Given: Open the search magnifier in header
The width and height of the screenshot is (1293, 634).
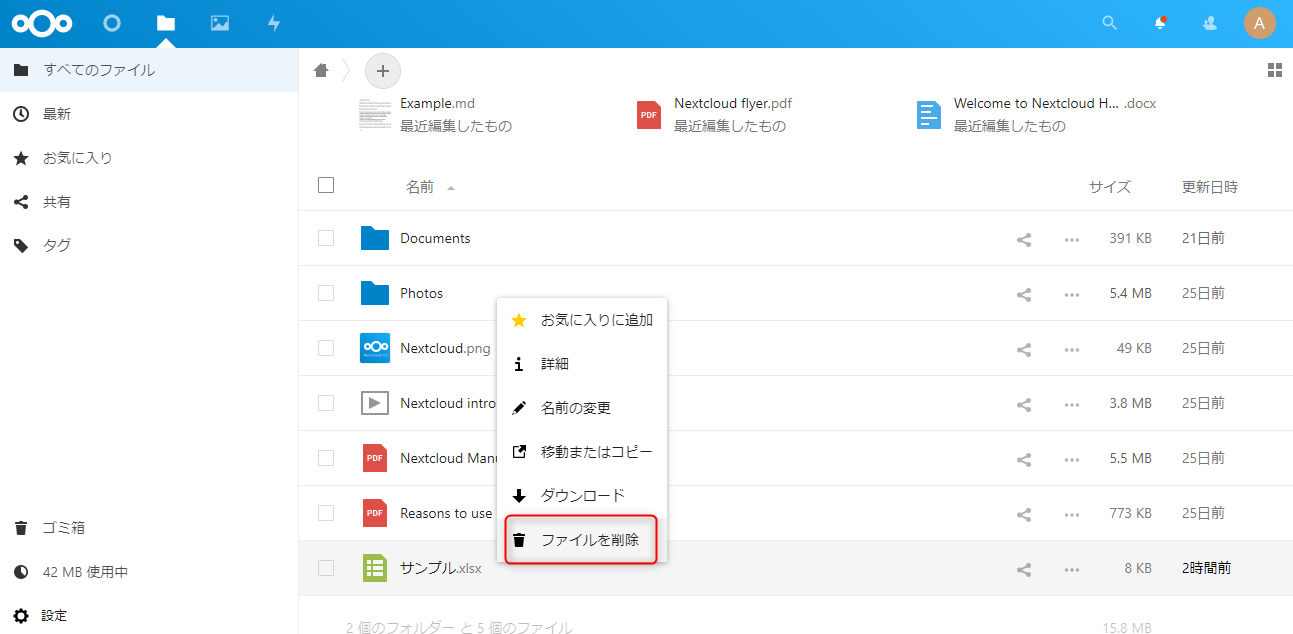Looking at the screenshot, I should (x=1109, y=23).
